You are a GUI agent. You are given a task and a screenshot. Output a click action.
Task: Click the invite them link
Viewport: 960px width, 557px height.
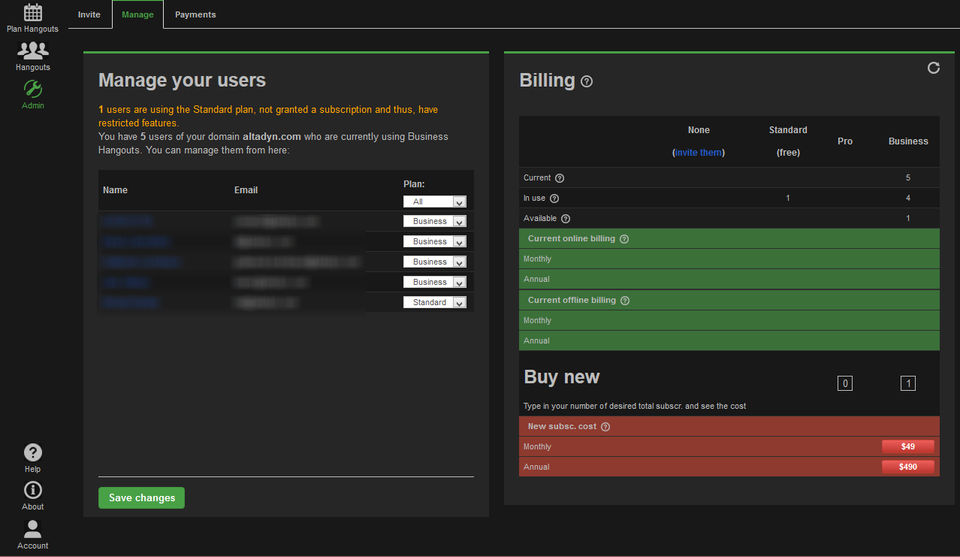click(x=698, y=152)
